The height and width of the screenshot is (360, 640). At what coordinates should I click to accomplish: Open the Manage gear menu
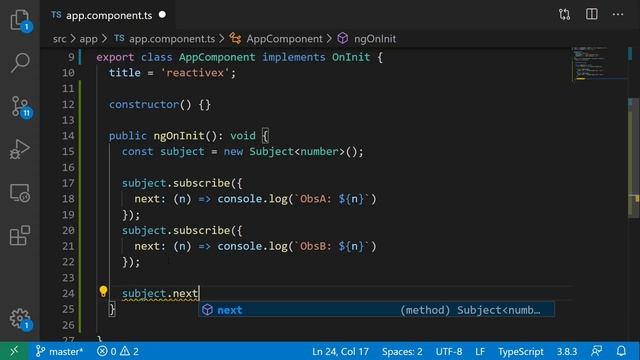click(x=20, y=318)
